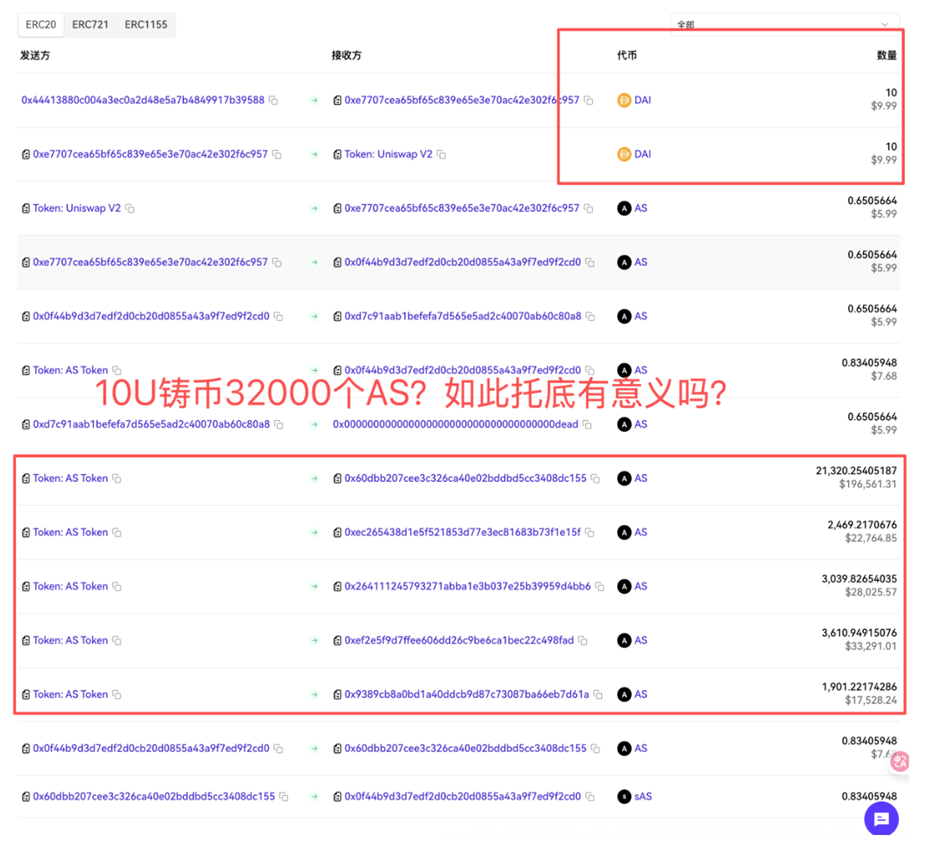Open the 0x000...dead burn address link

[x=455, y=424]
